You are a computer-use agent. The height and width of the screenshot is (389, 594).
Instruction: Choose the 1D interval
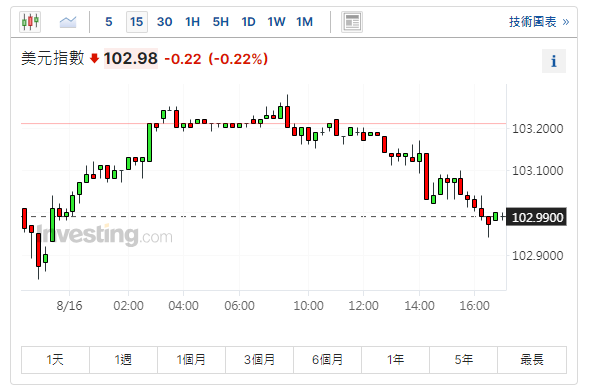tap(249, 22)
